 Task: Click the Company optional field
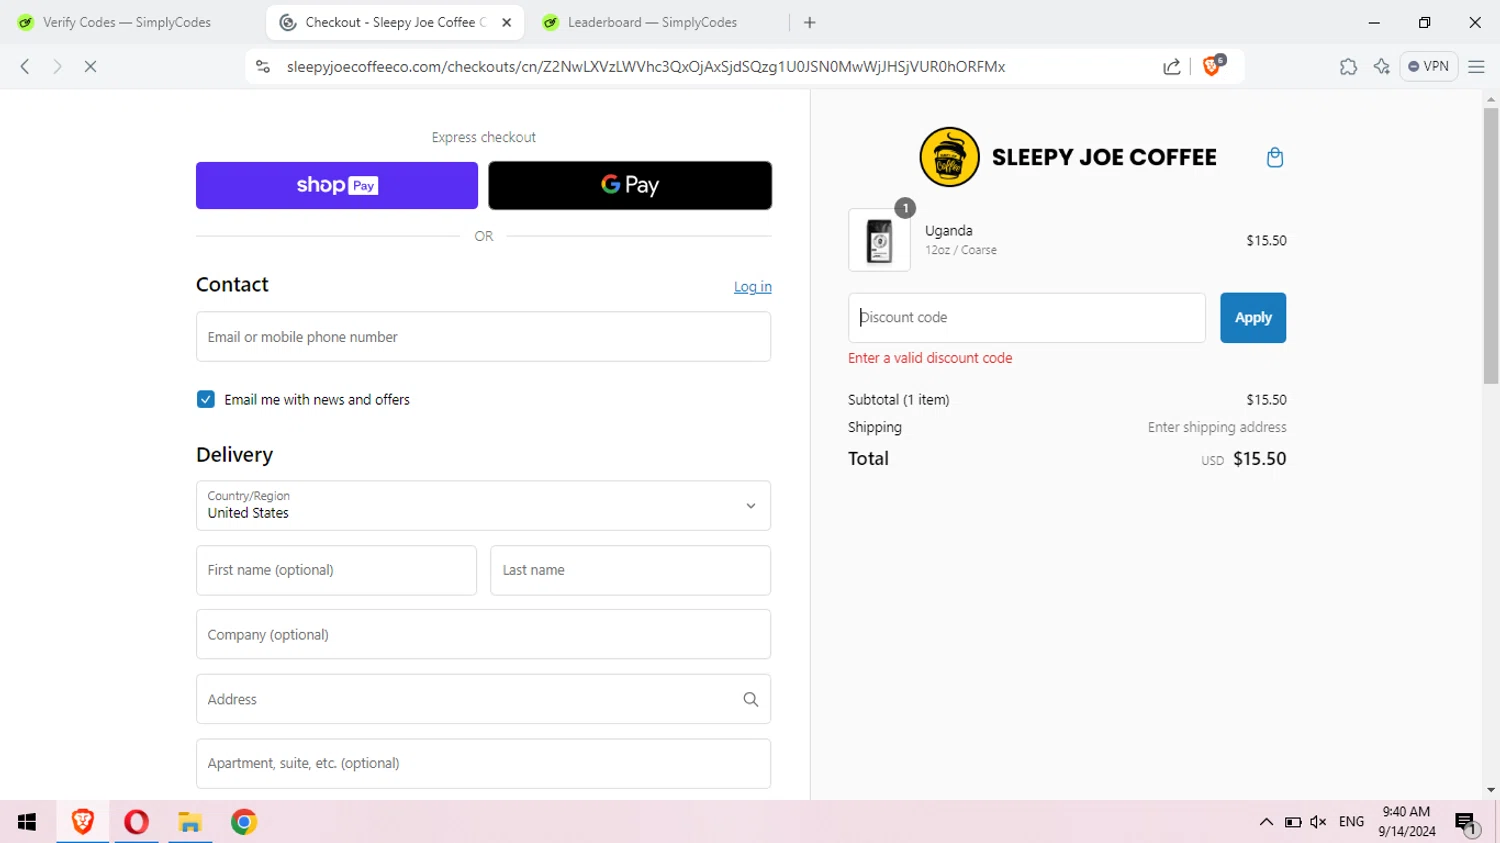[x=484, y=634]
